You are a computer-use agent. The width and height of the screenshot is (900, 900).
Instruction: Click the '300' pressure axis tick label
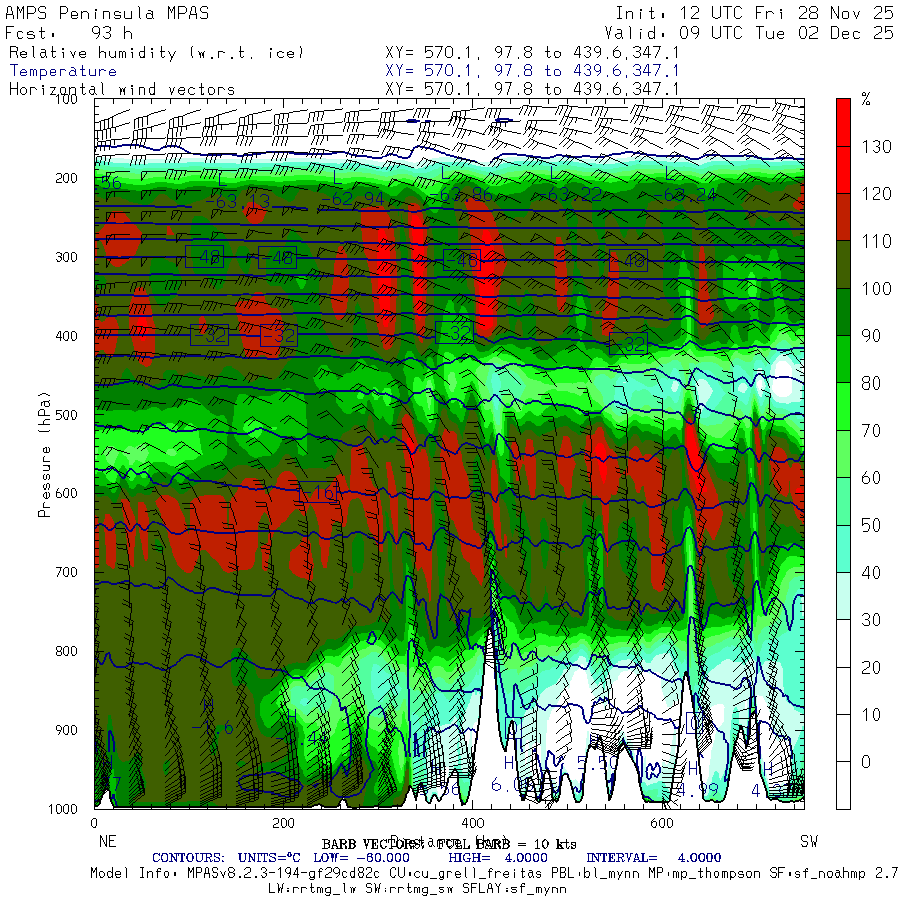[67, 257]
